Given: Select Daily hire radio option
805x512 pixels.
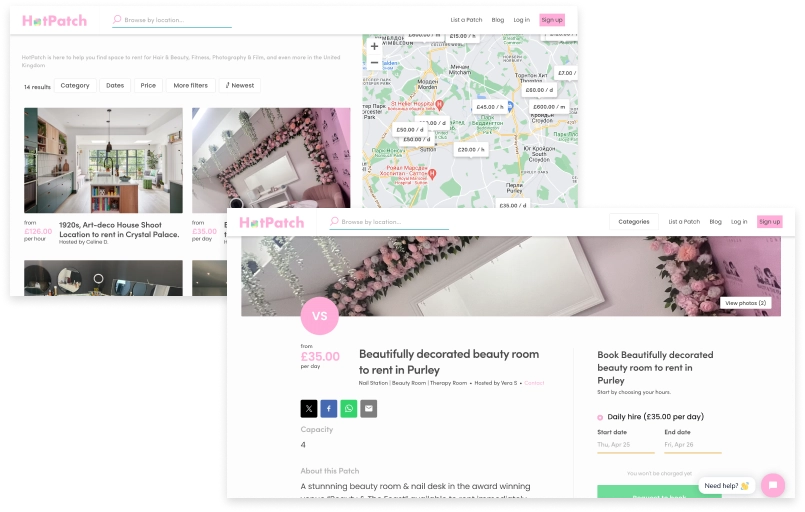Looking at the screenshot, I should [600, 418].
